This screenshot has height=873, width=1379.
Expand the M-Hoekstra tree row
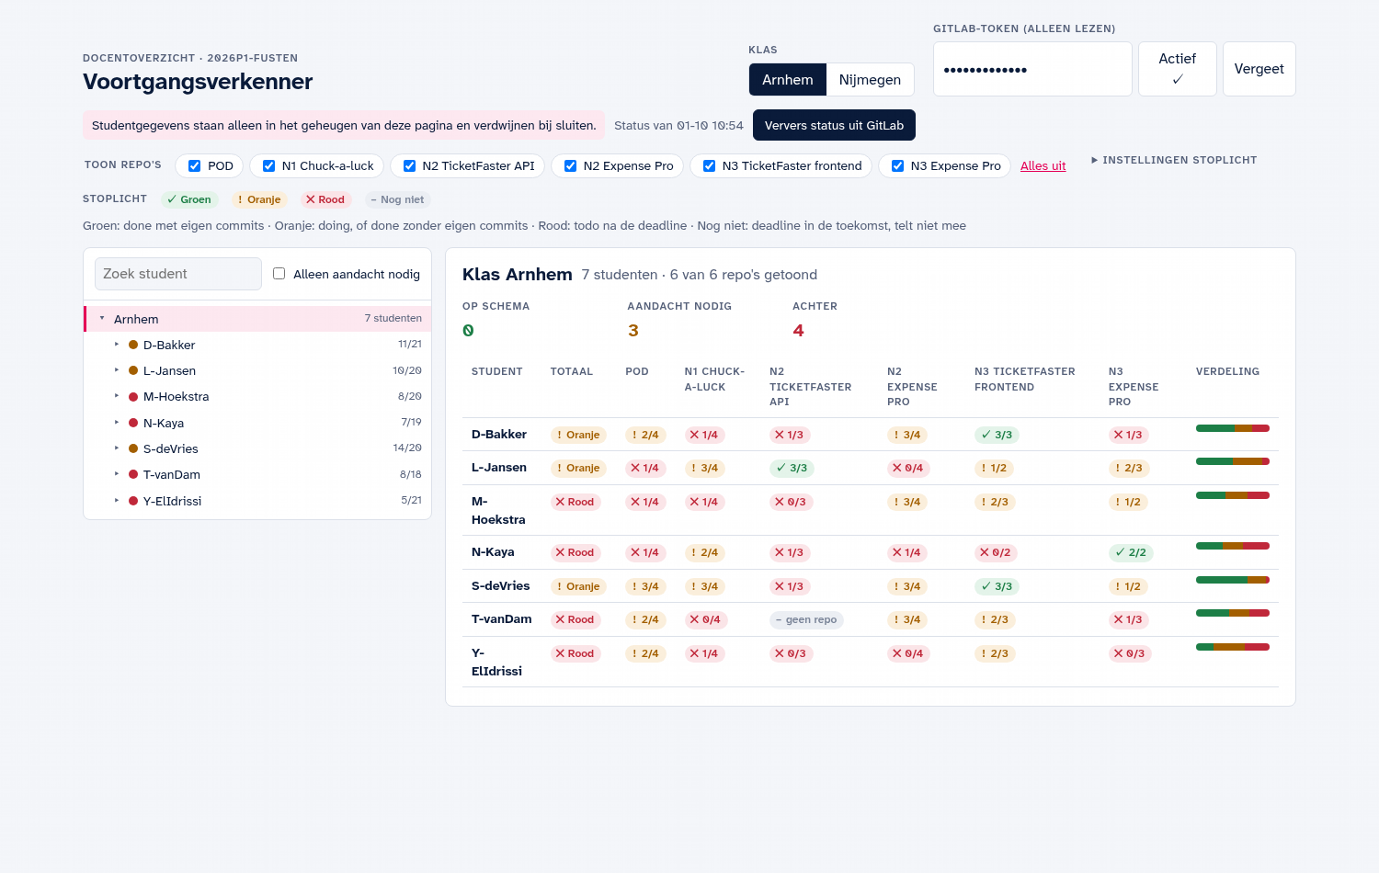pos(117,397)
